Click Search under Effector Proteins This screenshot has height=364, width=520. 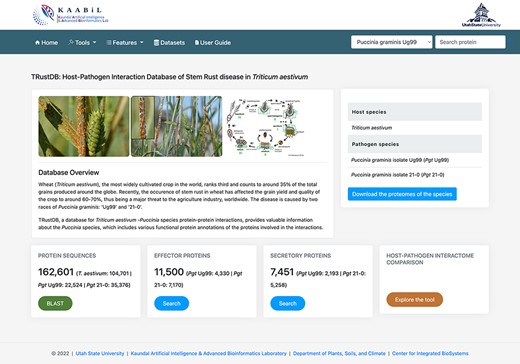(171, 303)
